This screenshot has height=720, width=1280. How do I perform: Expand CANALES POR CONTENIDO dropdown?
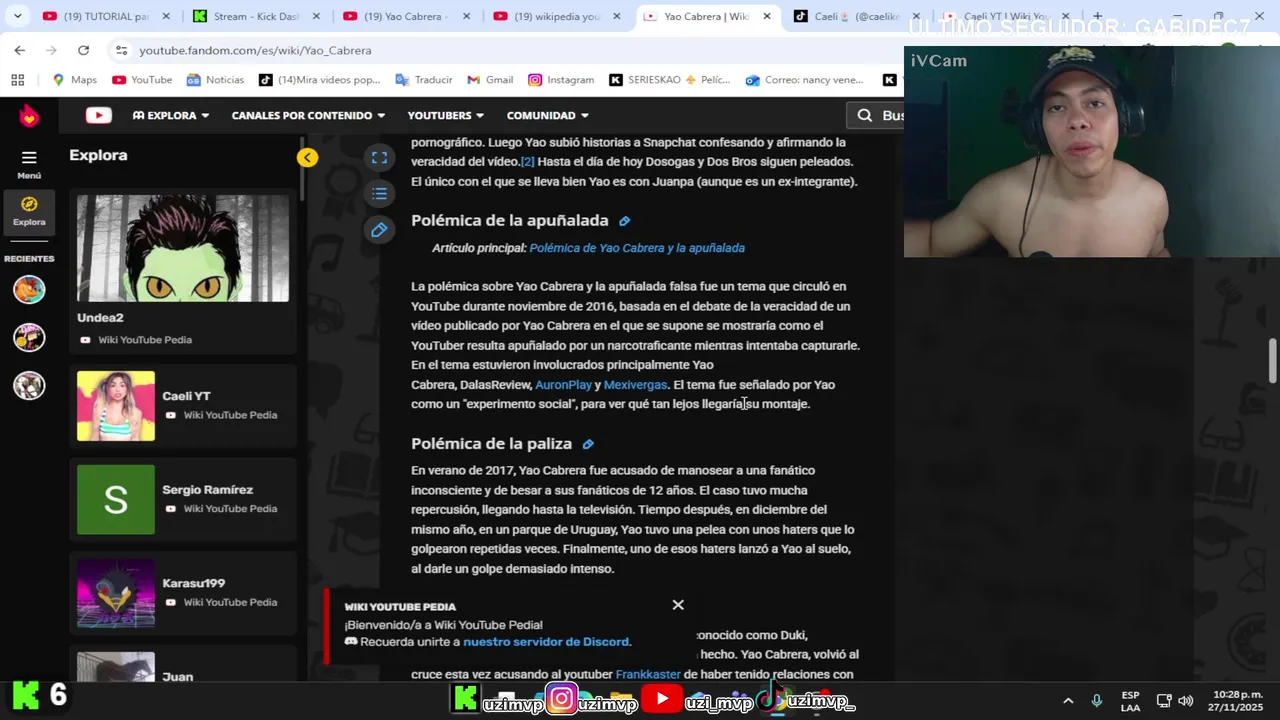[x=308, y=116]
